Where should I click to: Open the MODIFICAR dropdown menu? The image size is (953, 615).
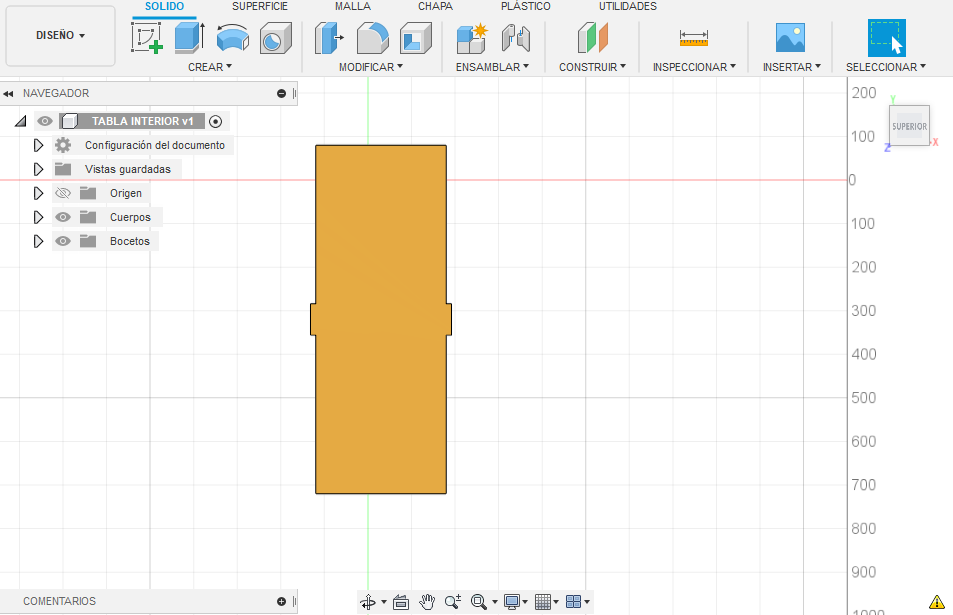tap(371, 67)
